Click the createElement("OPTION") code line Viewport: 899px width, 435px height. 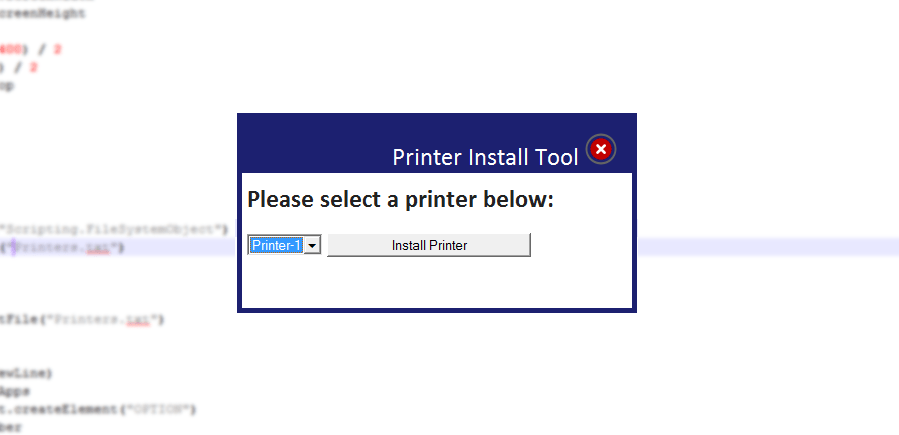98,410
